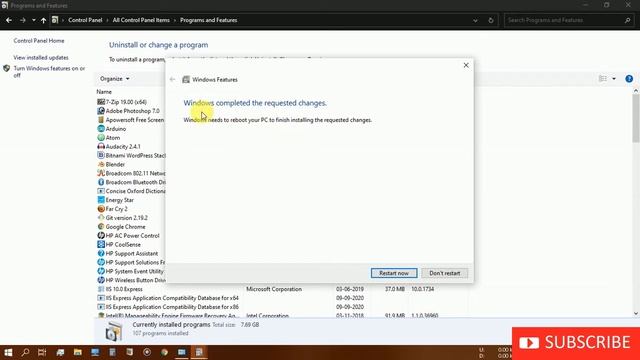
Task: Select the Git version 2.19.2 icon
Action: [x=101, y=218]
